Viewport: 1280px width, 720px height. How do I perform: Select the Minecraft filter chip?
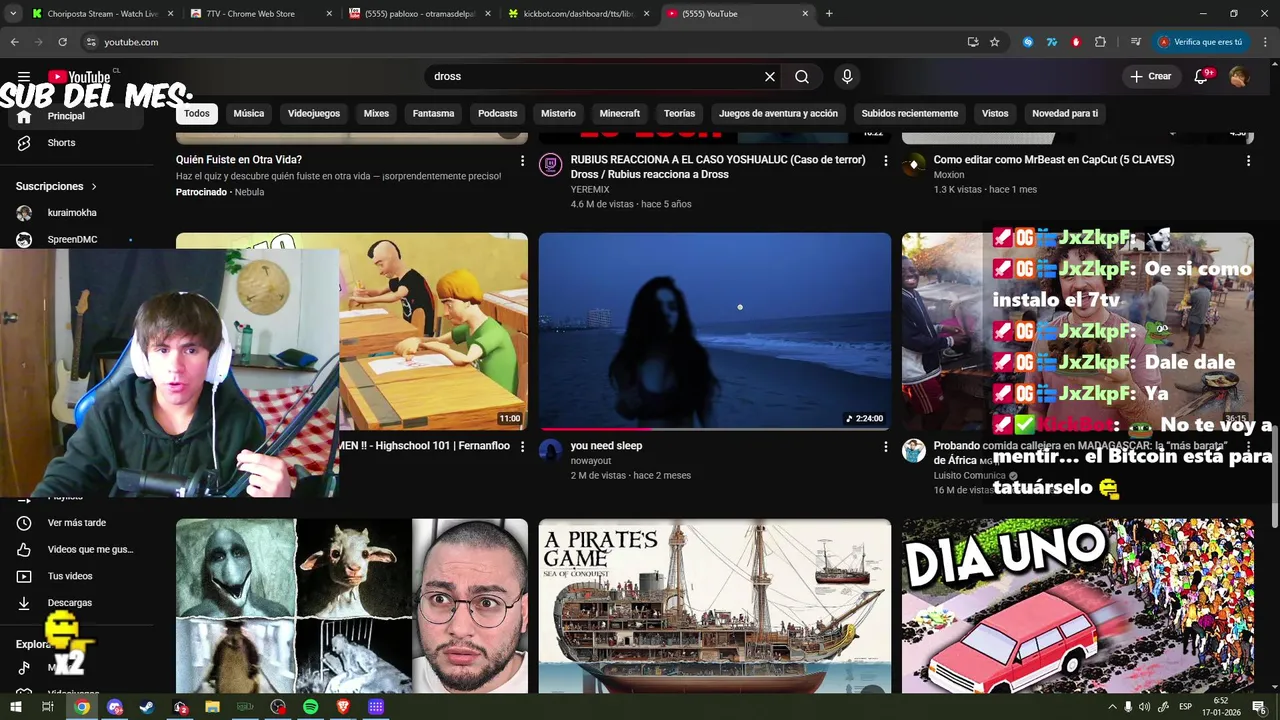coord(619,113)
